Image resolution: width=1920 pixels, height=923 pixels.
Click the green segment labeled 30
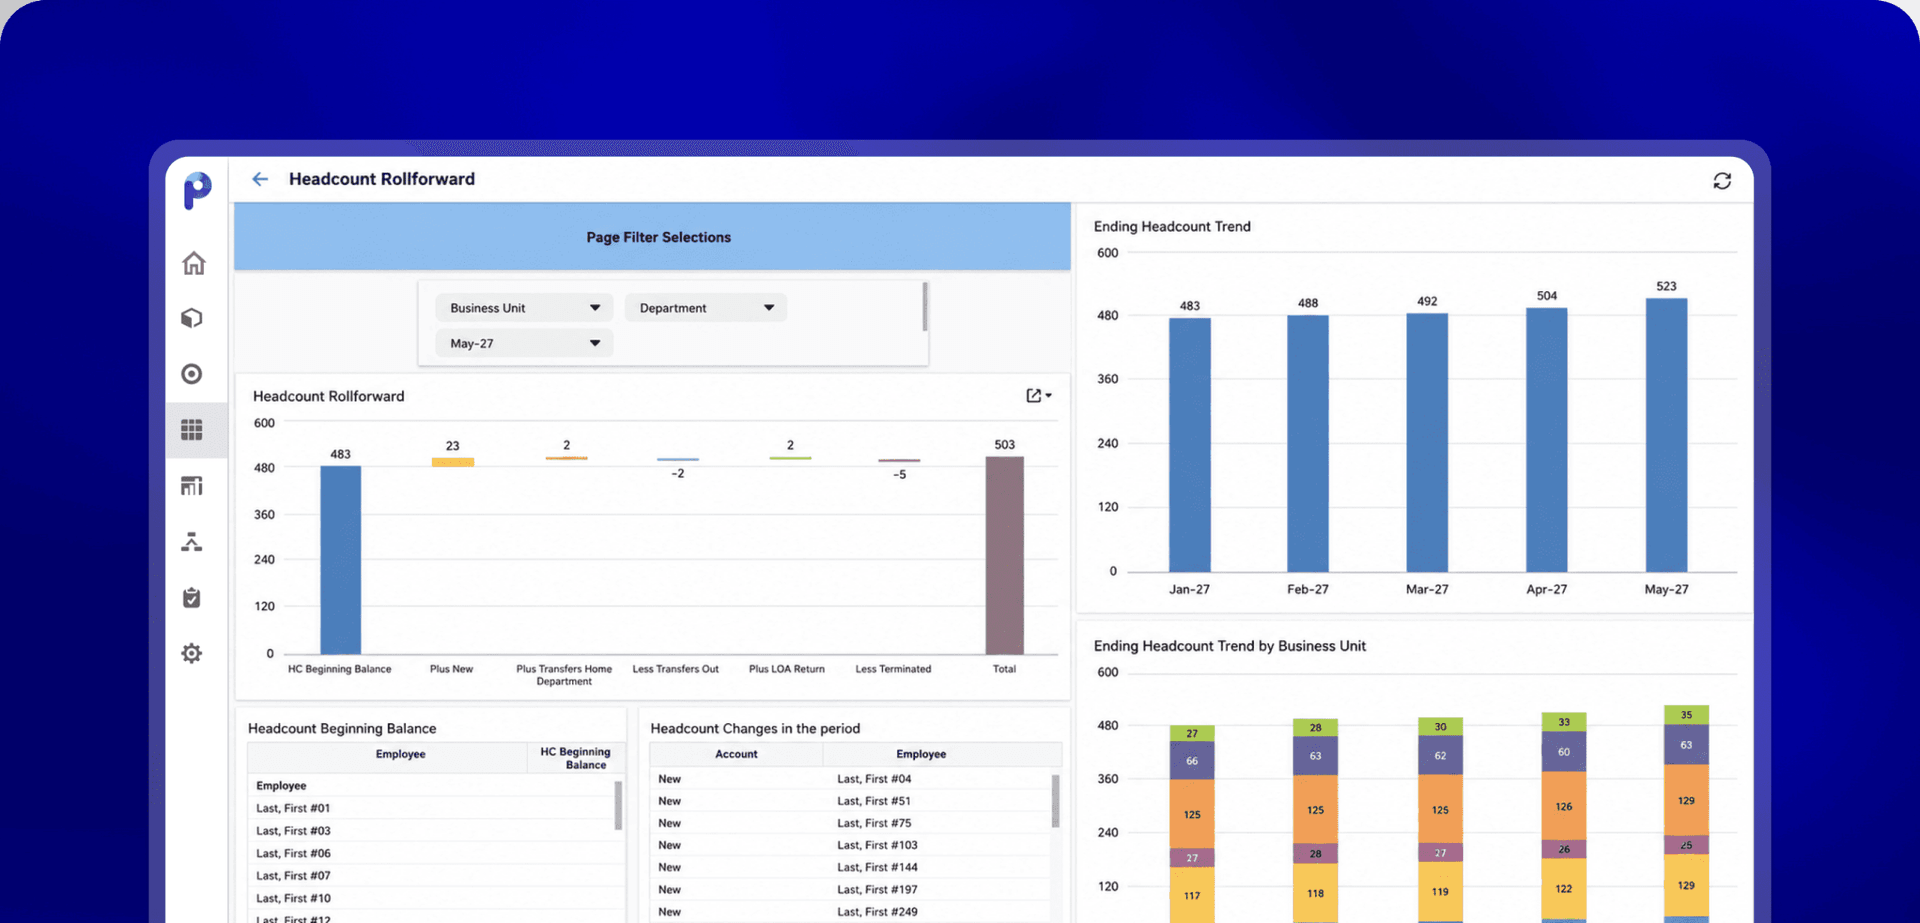click(x=1440, y=727)
